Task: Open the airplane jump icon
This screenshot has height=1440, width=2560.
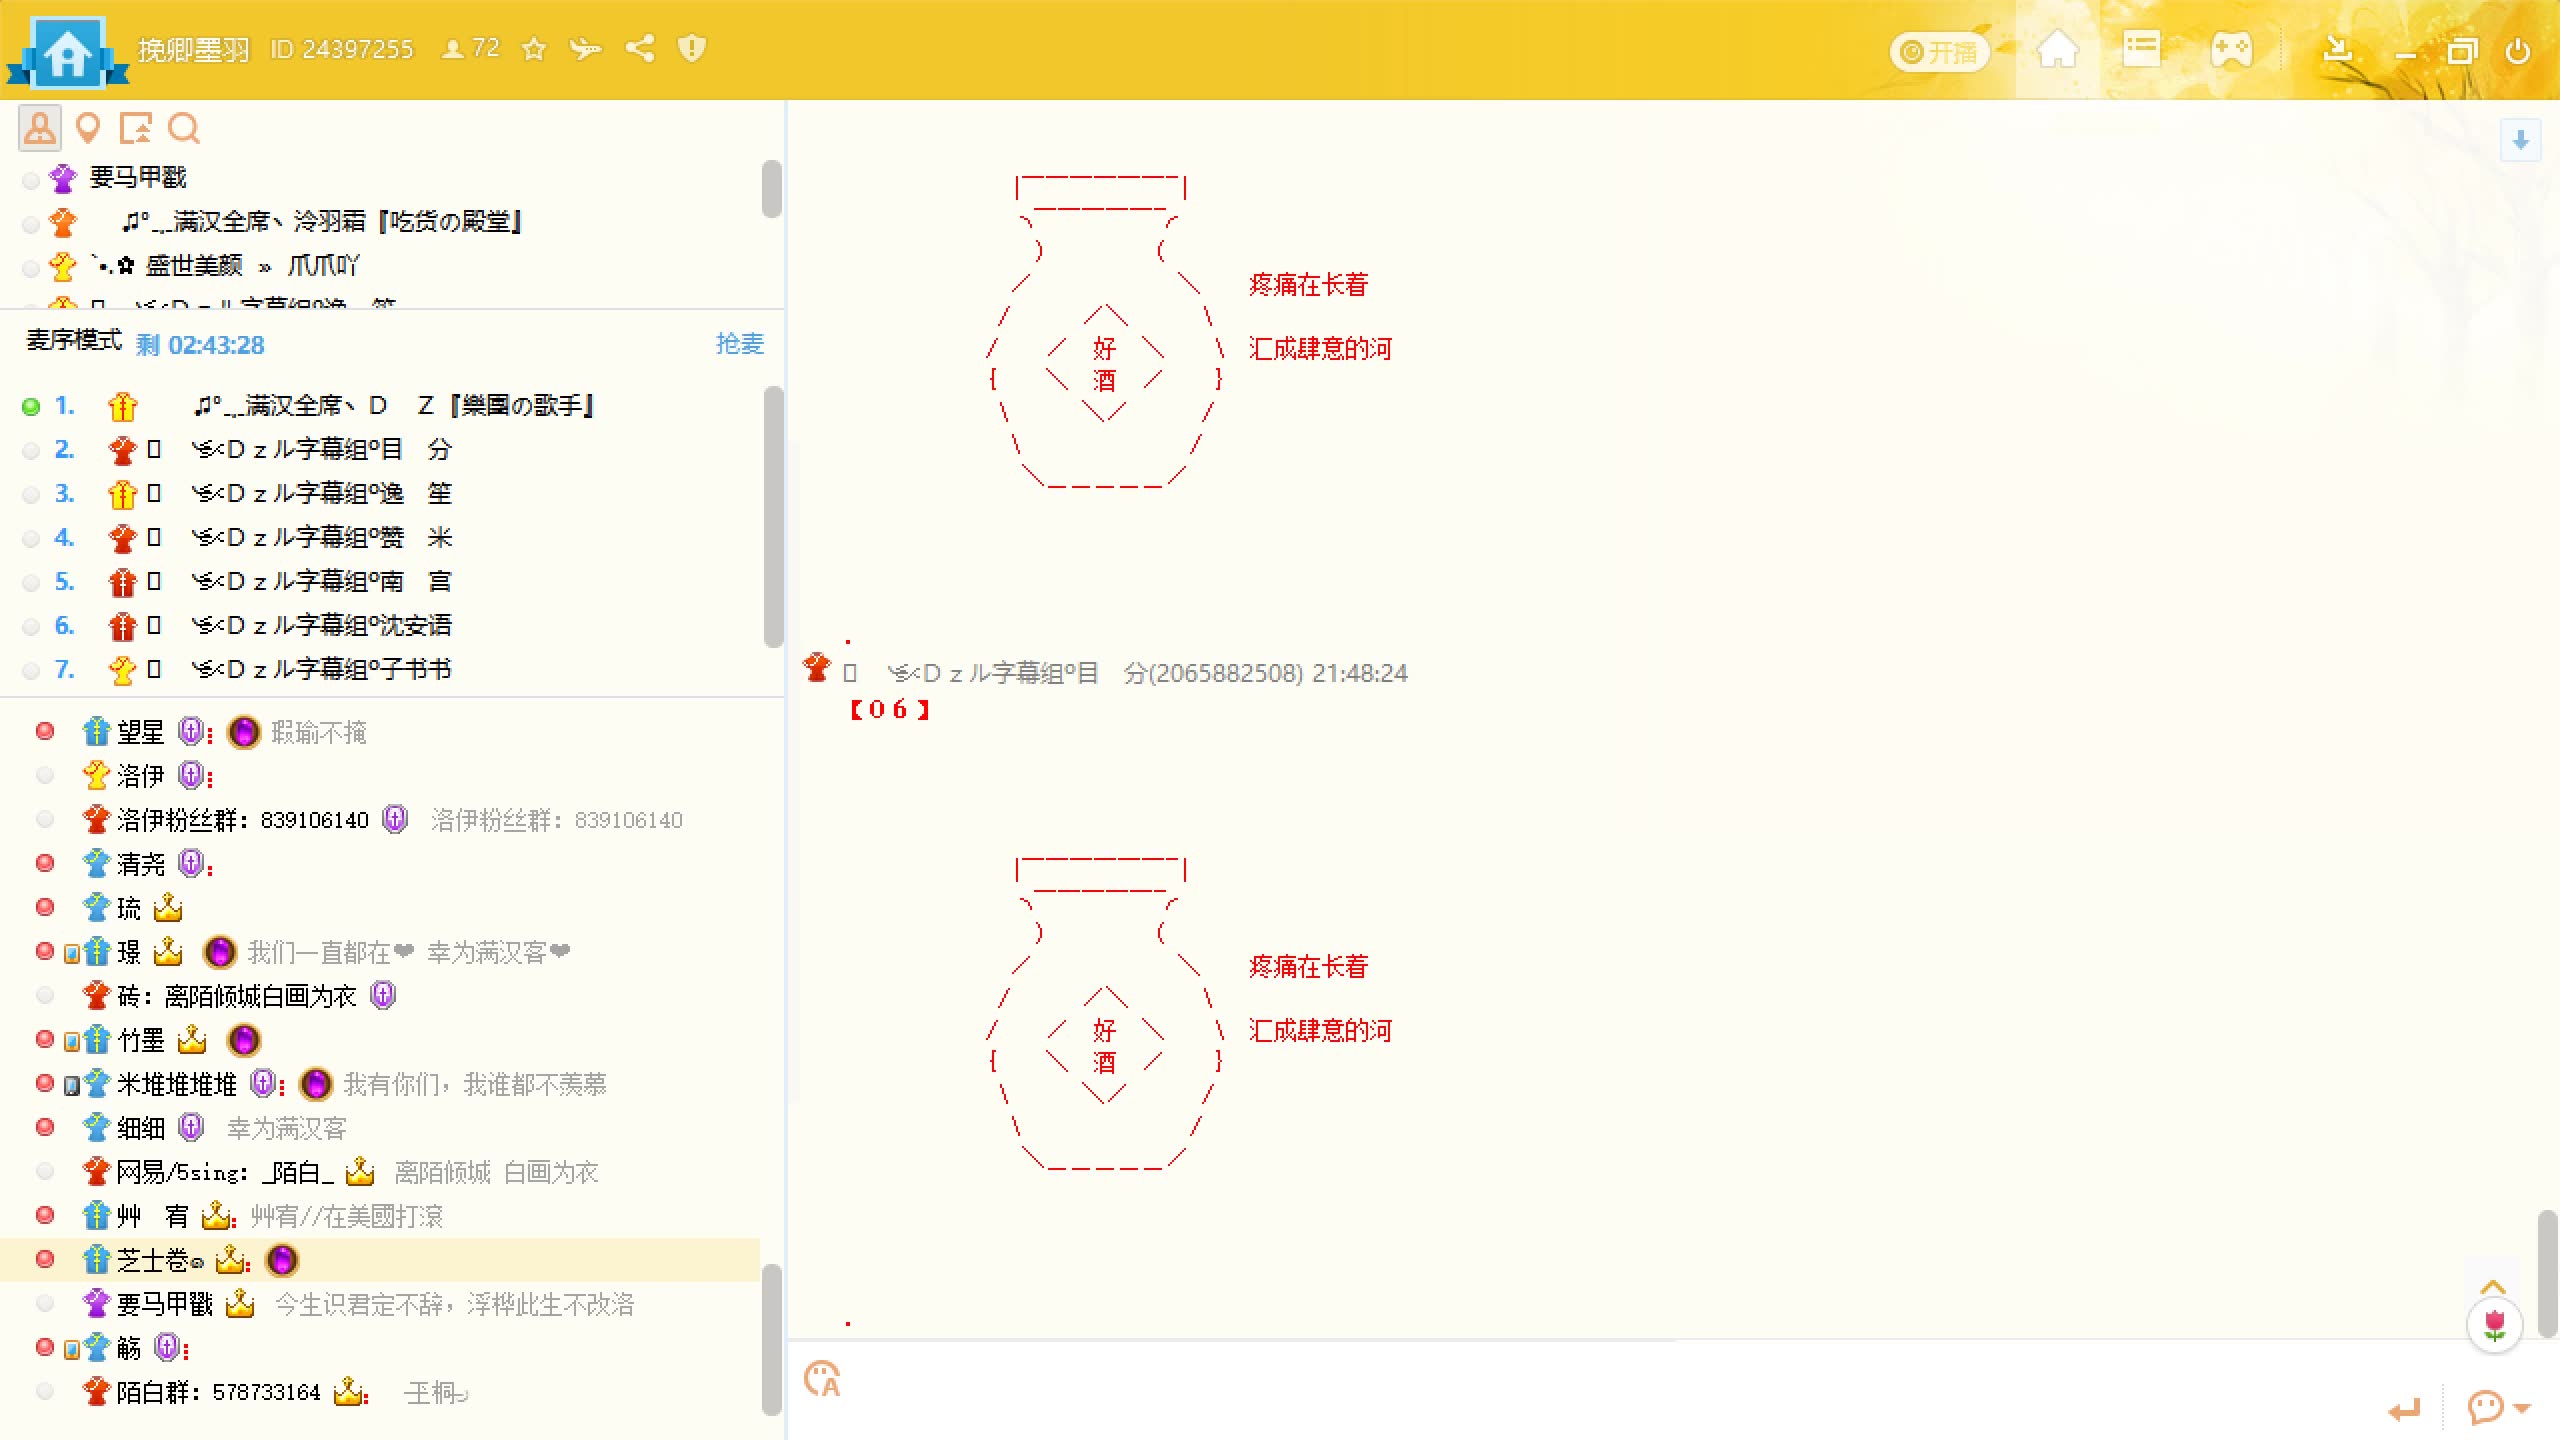Action: pyautogui.click(x=586, y=49)
